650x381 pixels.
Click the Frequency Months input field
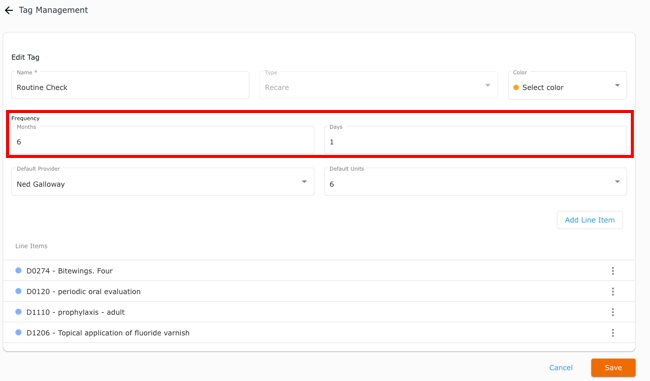[x=162, y=140]
